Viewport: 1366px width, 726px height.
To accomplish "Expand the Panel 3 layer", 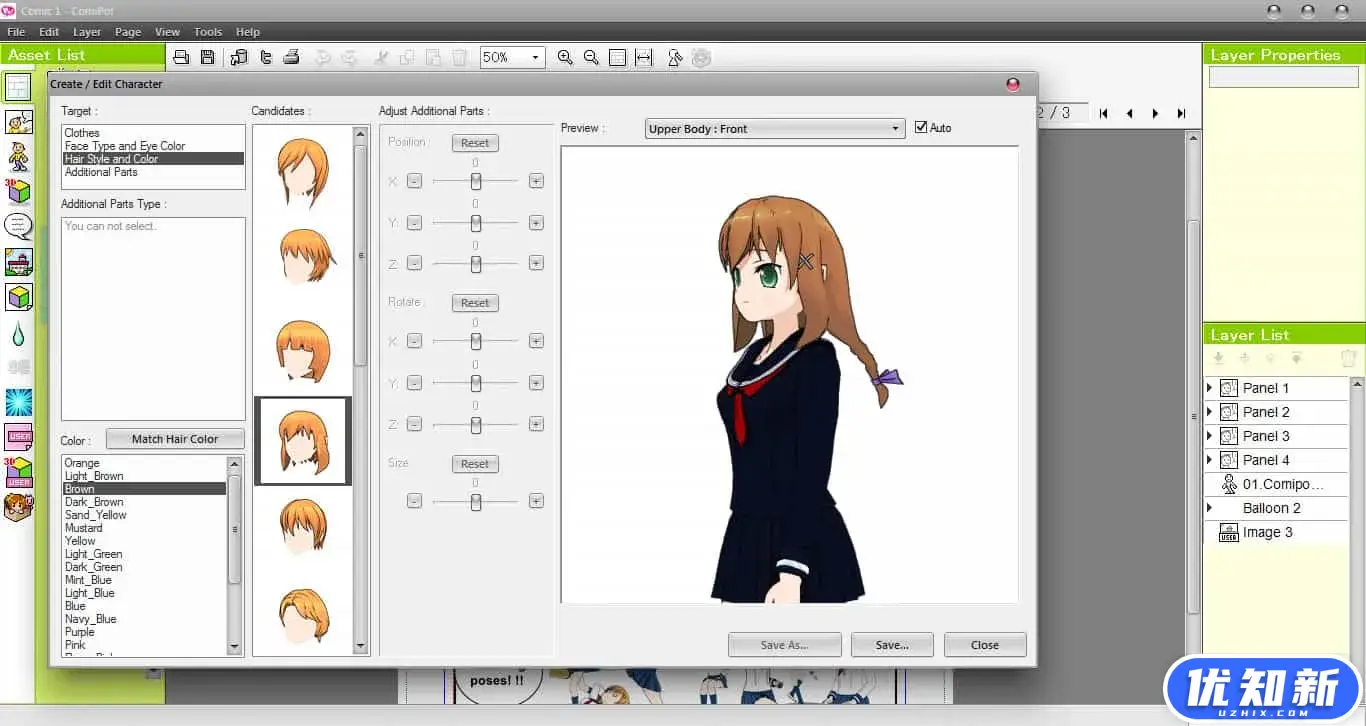I will [1209, 436].
